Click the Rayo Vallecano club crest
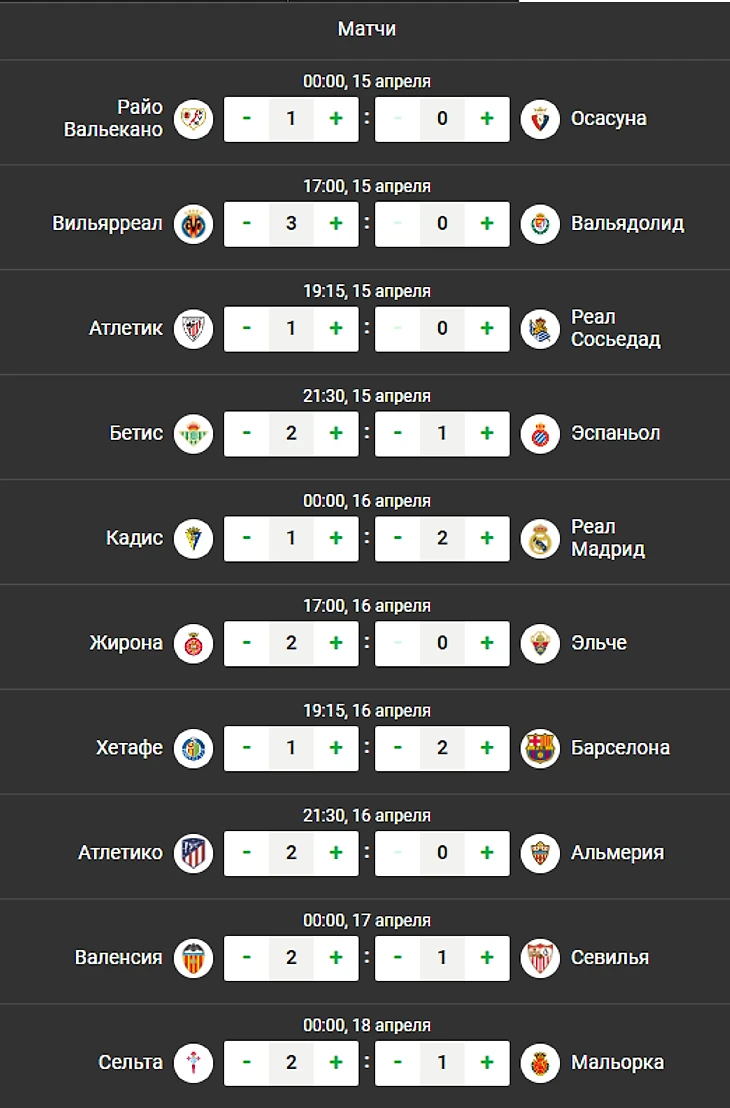The height and width of the screenshot is (1108, 730). (x=194, y=119)
